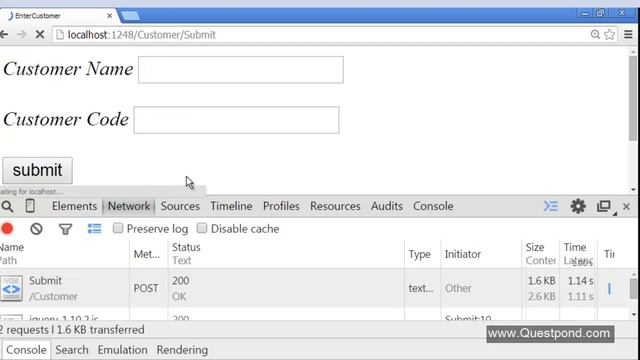640x360 pixels.
Task: Click the Submit request document icon
Action: 11,289
